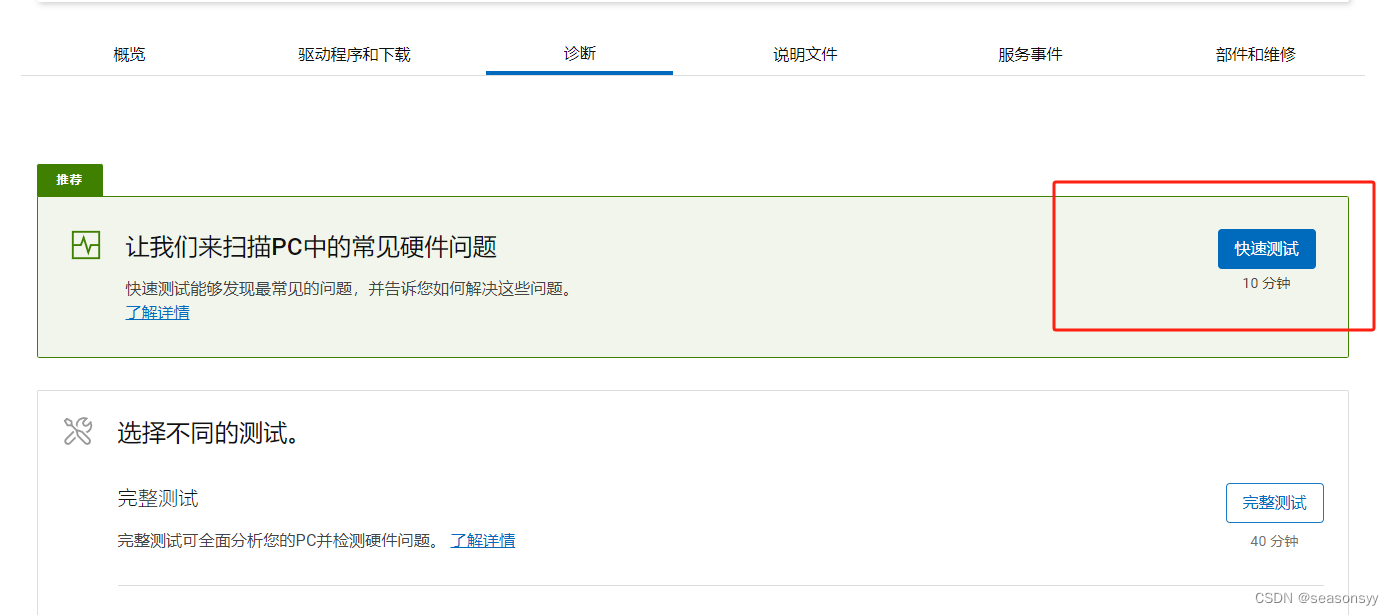Click the 10 分钟 duration text

point(1266,283)
